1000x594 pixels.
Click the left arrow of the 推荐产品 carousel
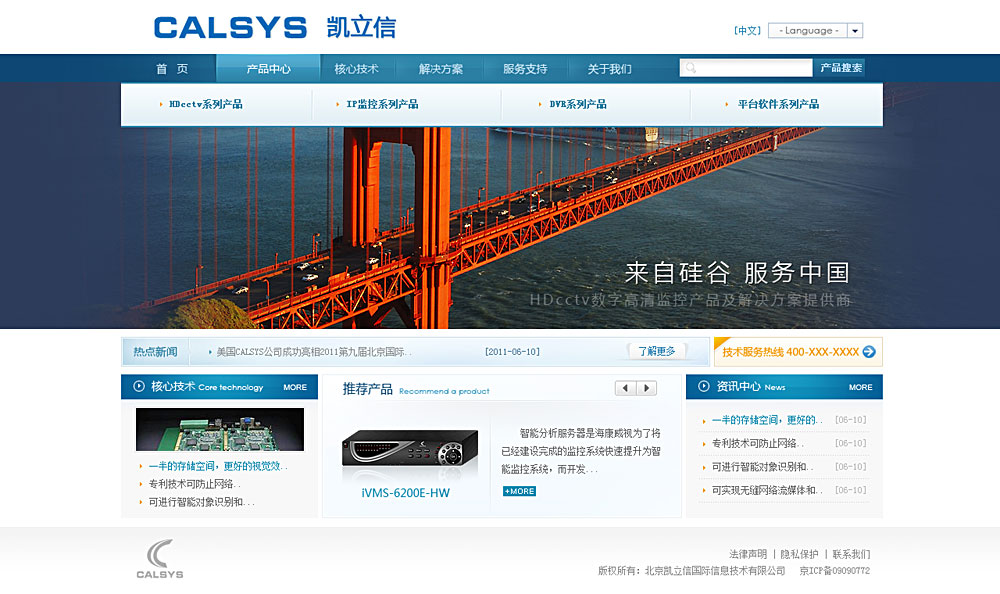point(625,387)
